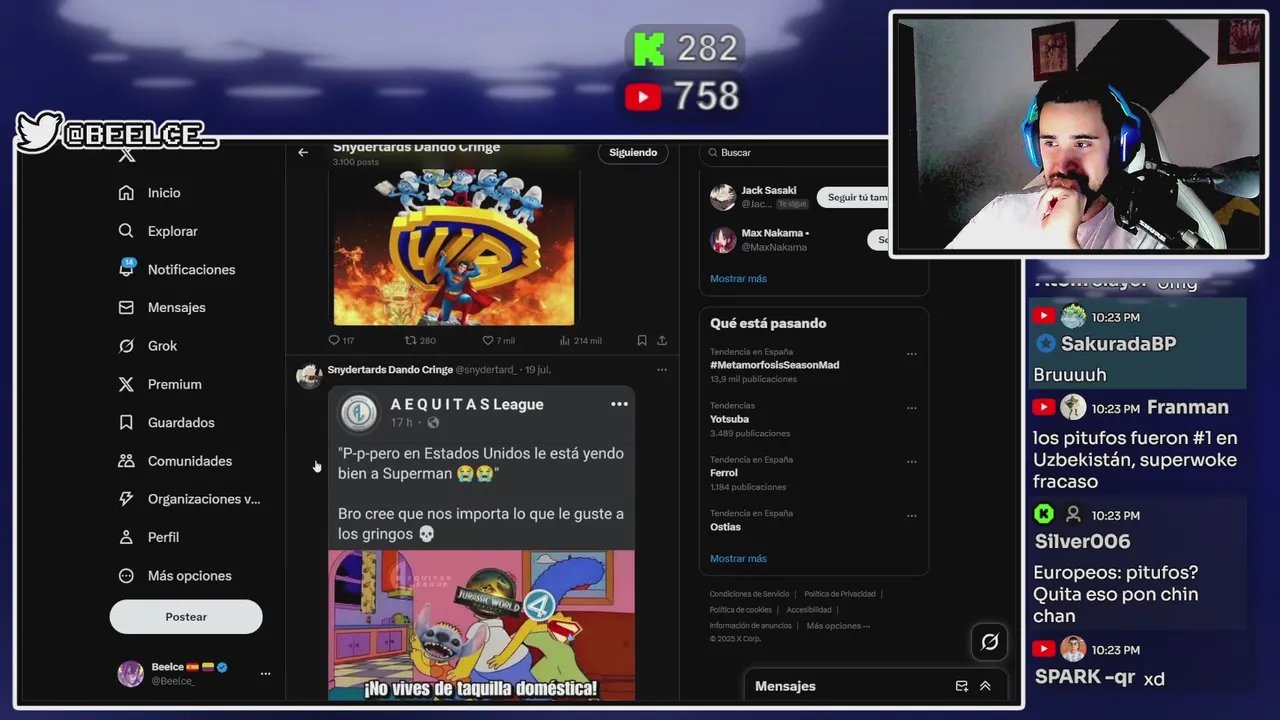The width and height of the screenshot is (1280, 720).
Task: Click Política de Privacidad footer link
Action: [840, 594]
